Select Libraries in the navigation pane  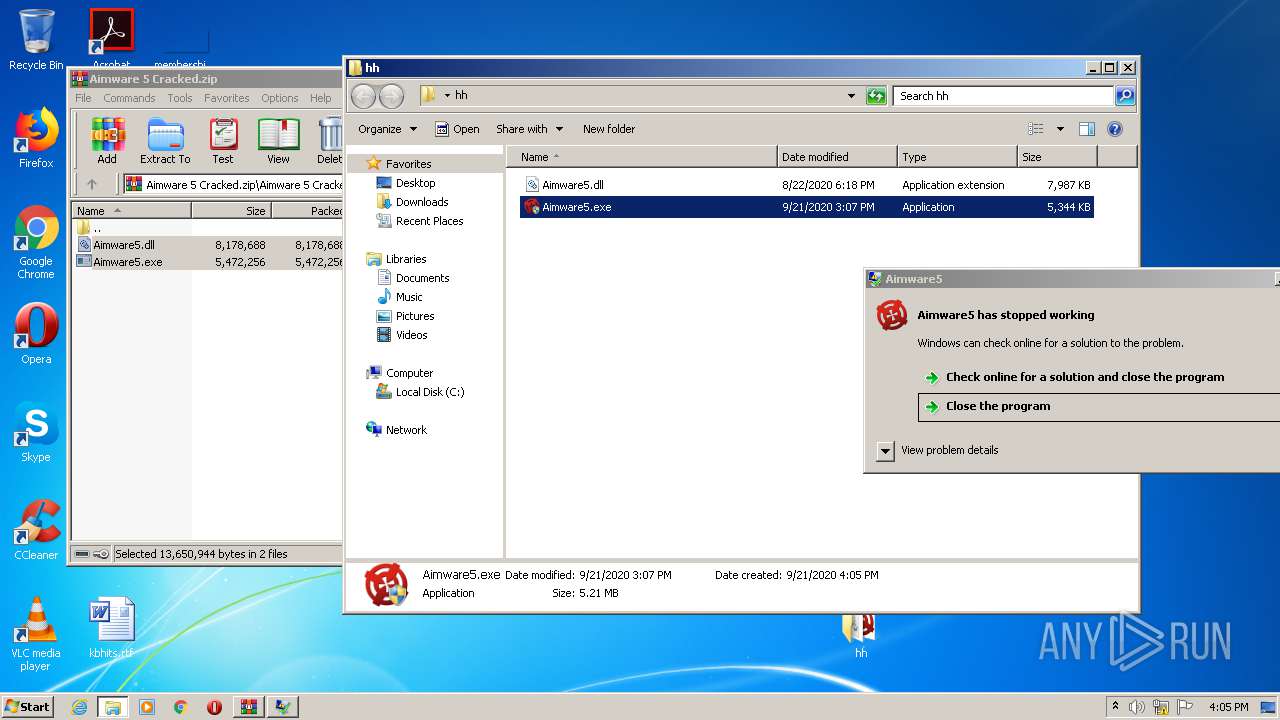pyautogui.click(x=406, y=259)
